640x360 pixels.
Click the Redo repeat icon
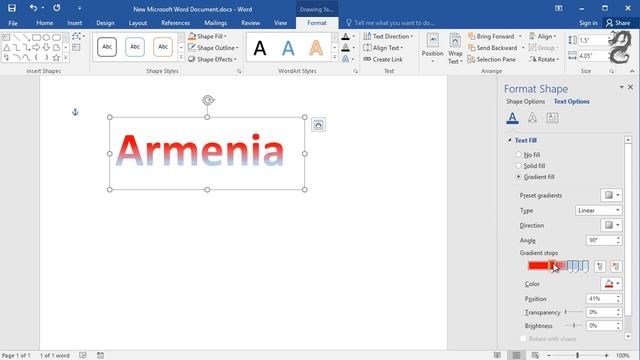pos(57,8)
